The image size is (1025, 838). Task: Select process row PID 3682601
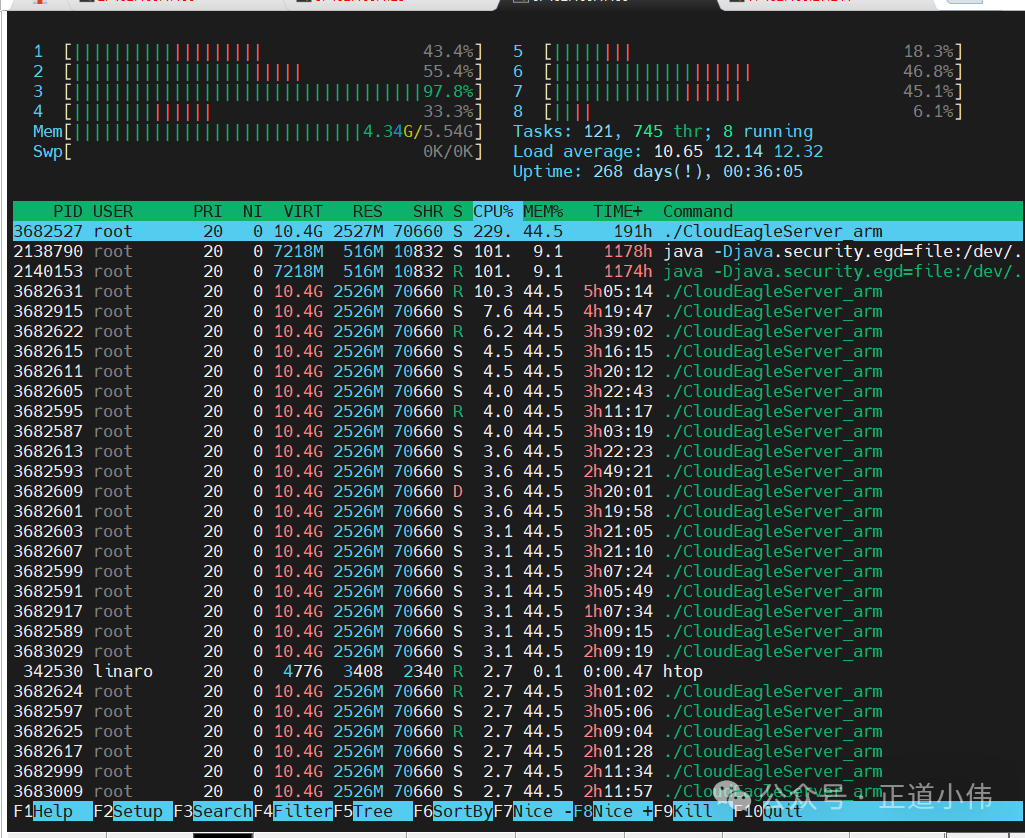(518, 511)
